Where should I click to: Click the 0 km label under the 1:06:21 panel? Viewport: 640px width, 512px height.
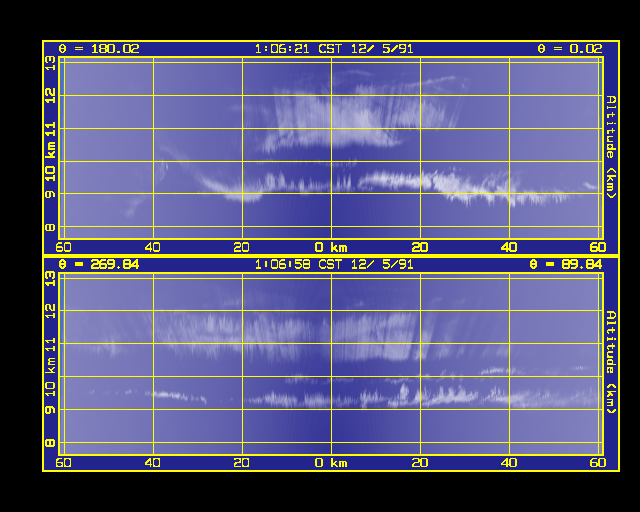point(331,247)
